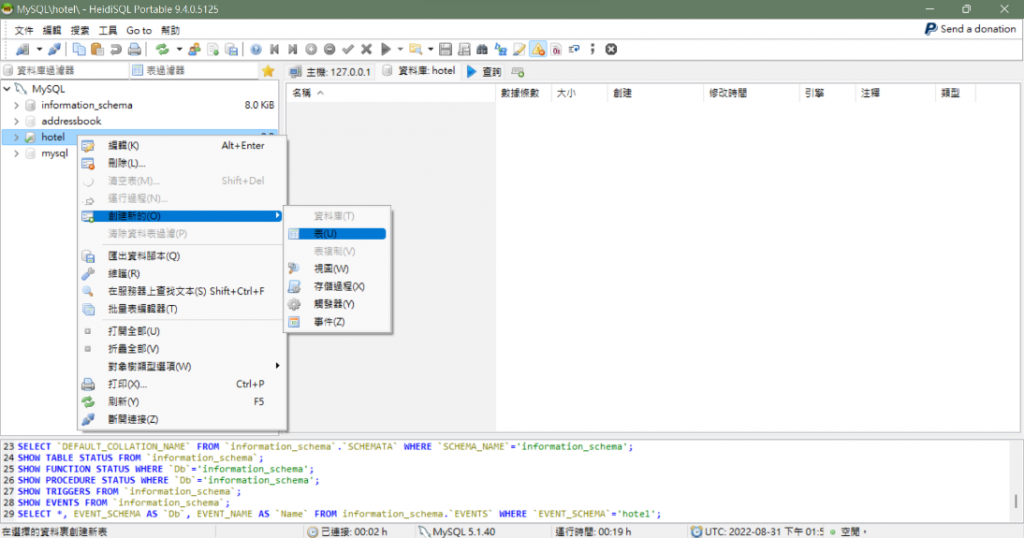Jump to last row toolbar icon
Screen dimensions: 1024x538
(293, 50)
